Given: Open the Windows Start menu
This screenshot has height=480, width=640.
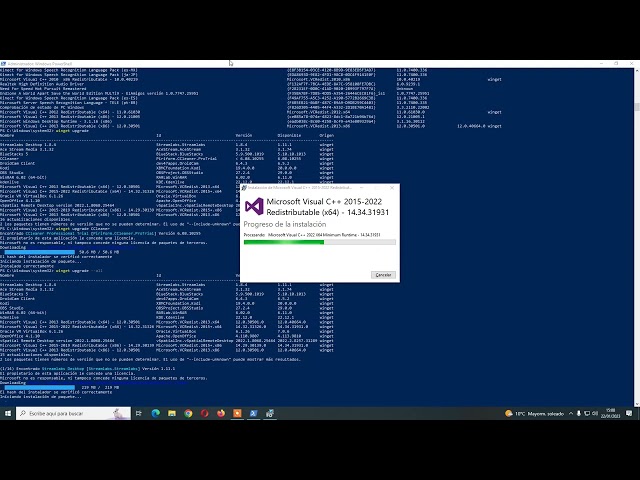Looking at the screenshot, I should click(7, 413).
